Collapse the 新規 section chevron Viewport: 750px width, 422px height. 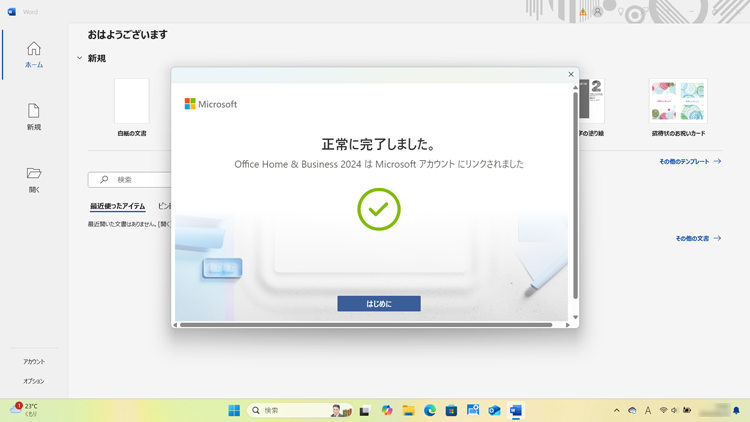click(80, 59)
